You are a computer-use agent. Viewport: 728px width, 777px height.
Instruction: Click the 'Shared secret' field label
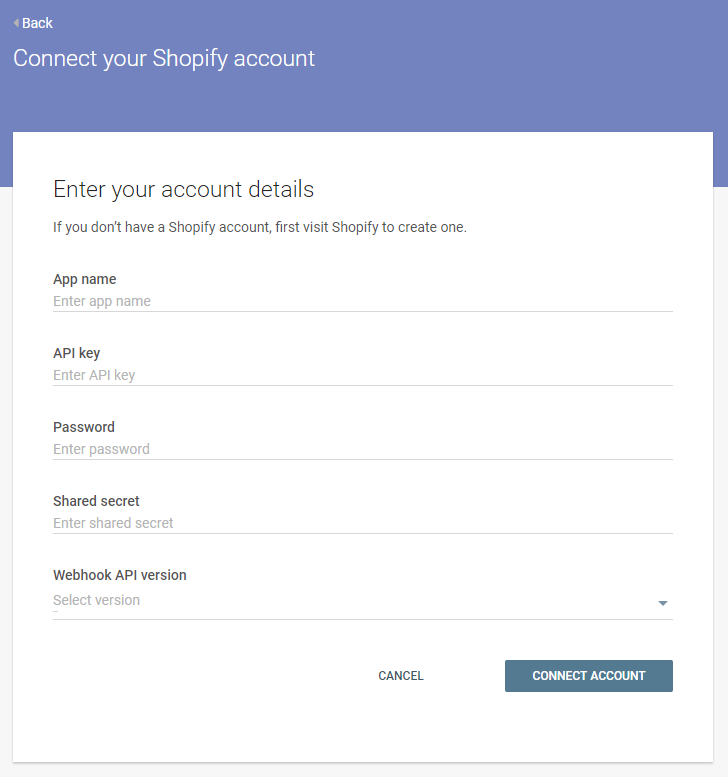pos(96,501)
